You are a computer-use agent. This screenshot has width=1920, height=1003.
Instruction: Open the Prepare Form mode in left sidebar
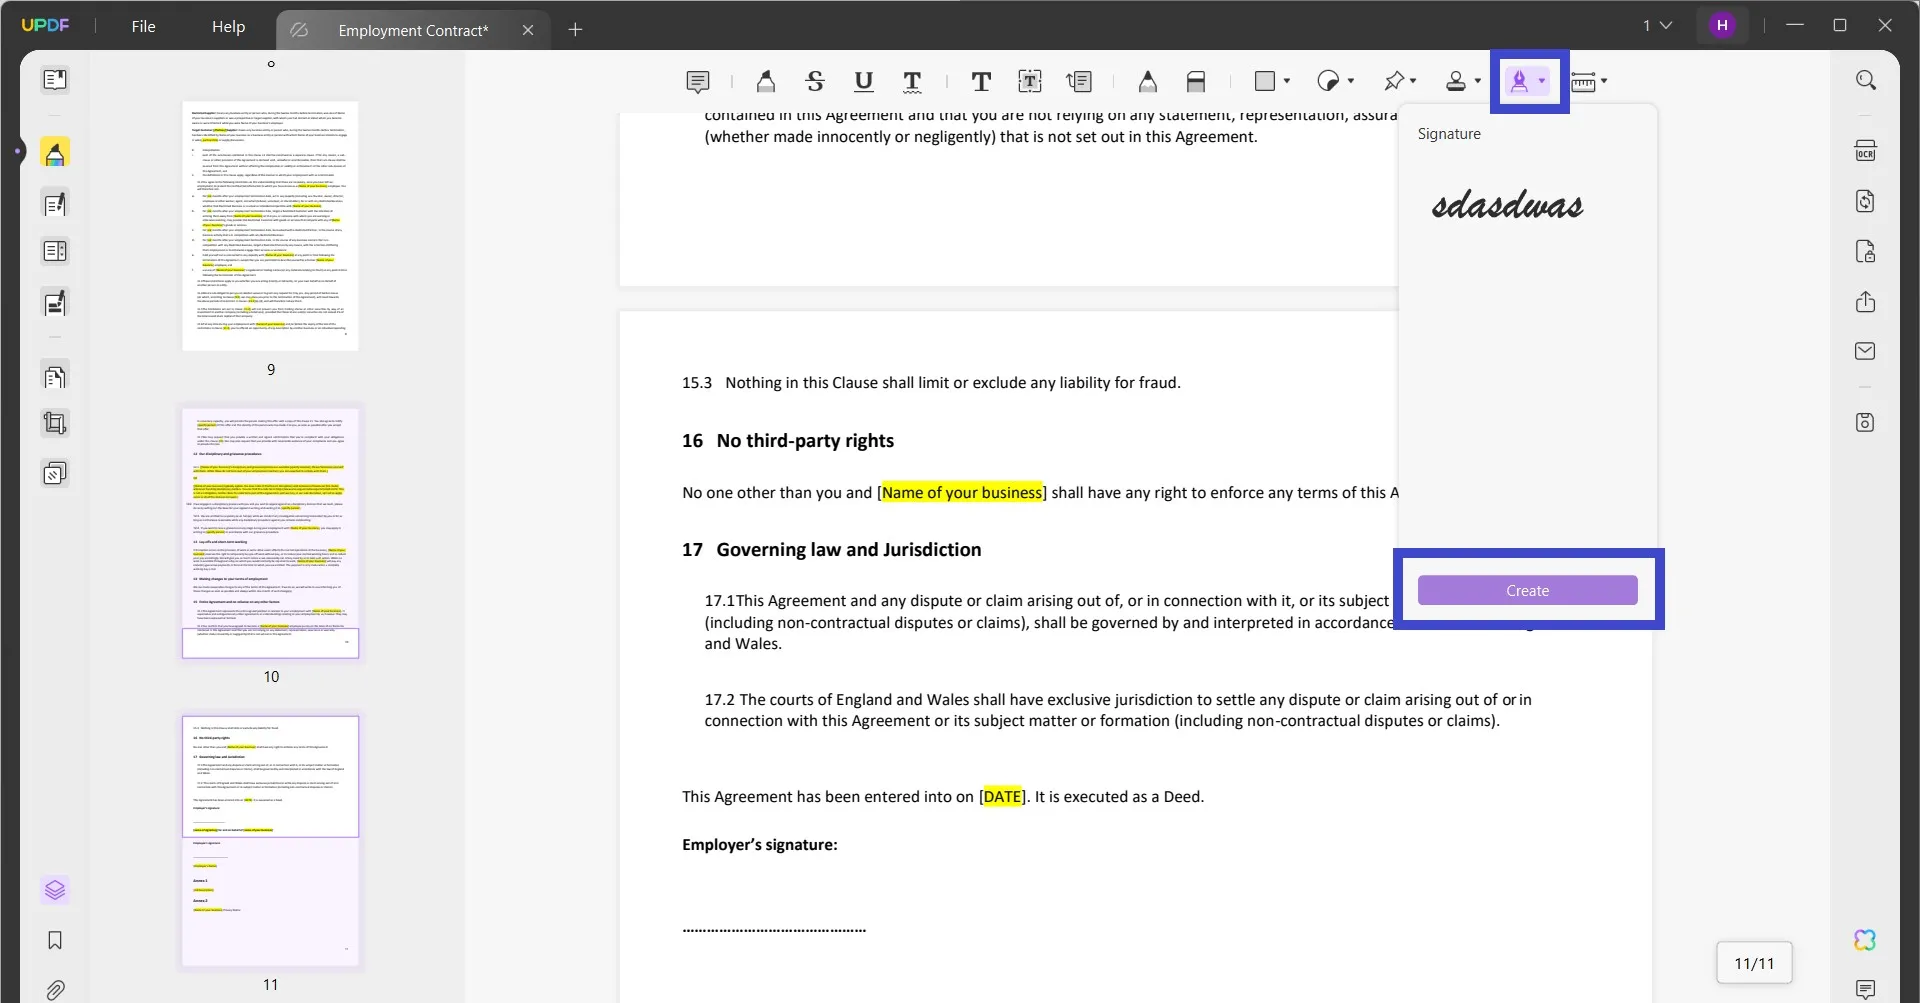(55, 251)
